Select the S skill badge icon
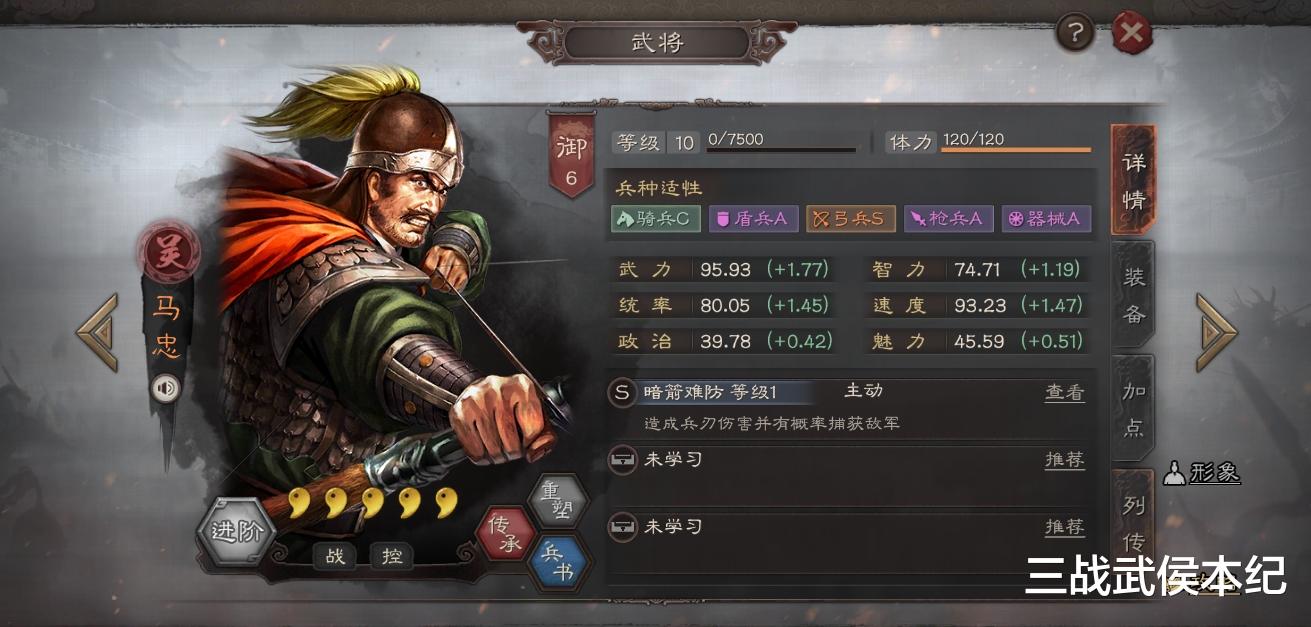This screenshot has width=1311, height=627. 622,393
